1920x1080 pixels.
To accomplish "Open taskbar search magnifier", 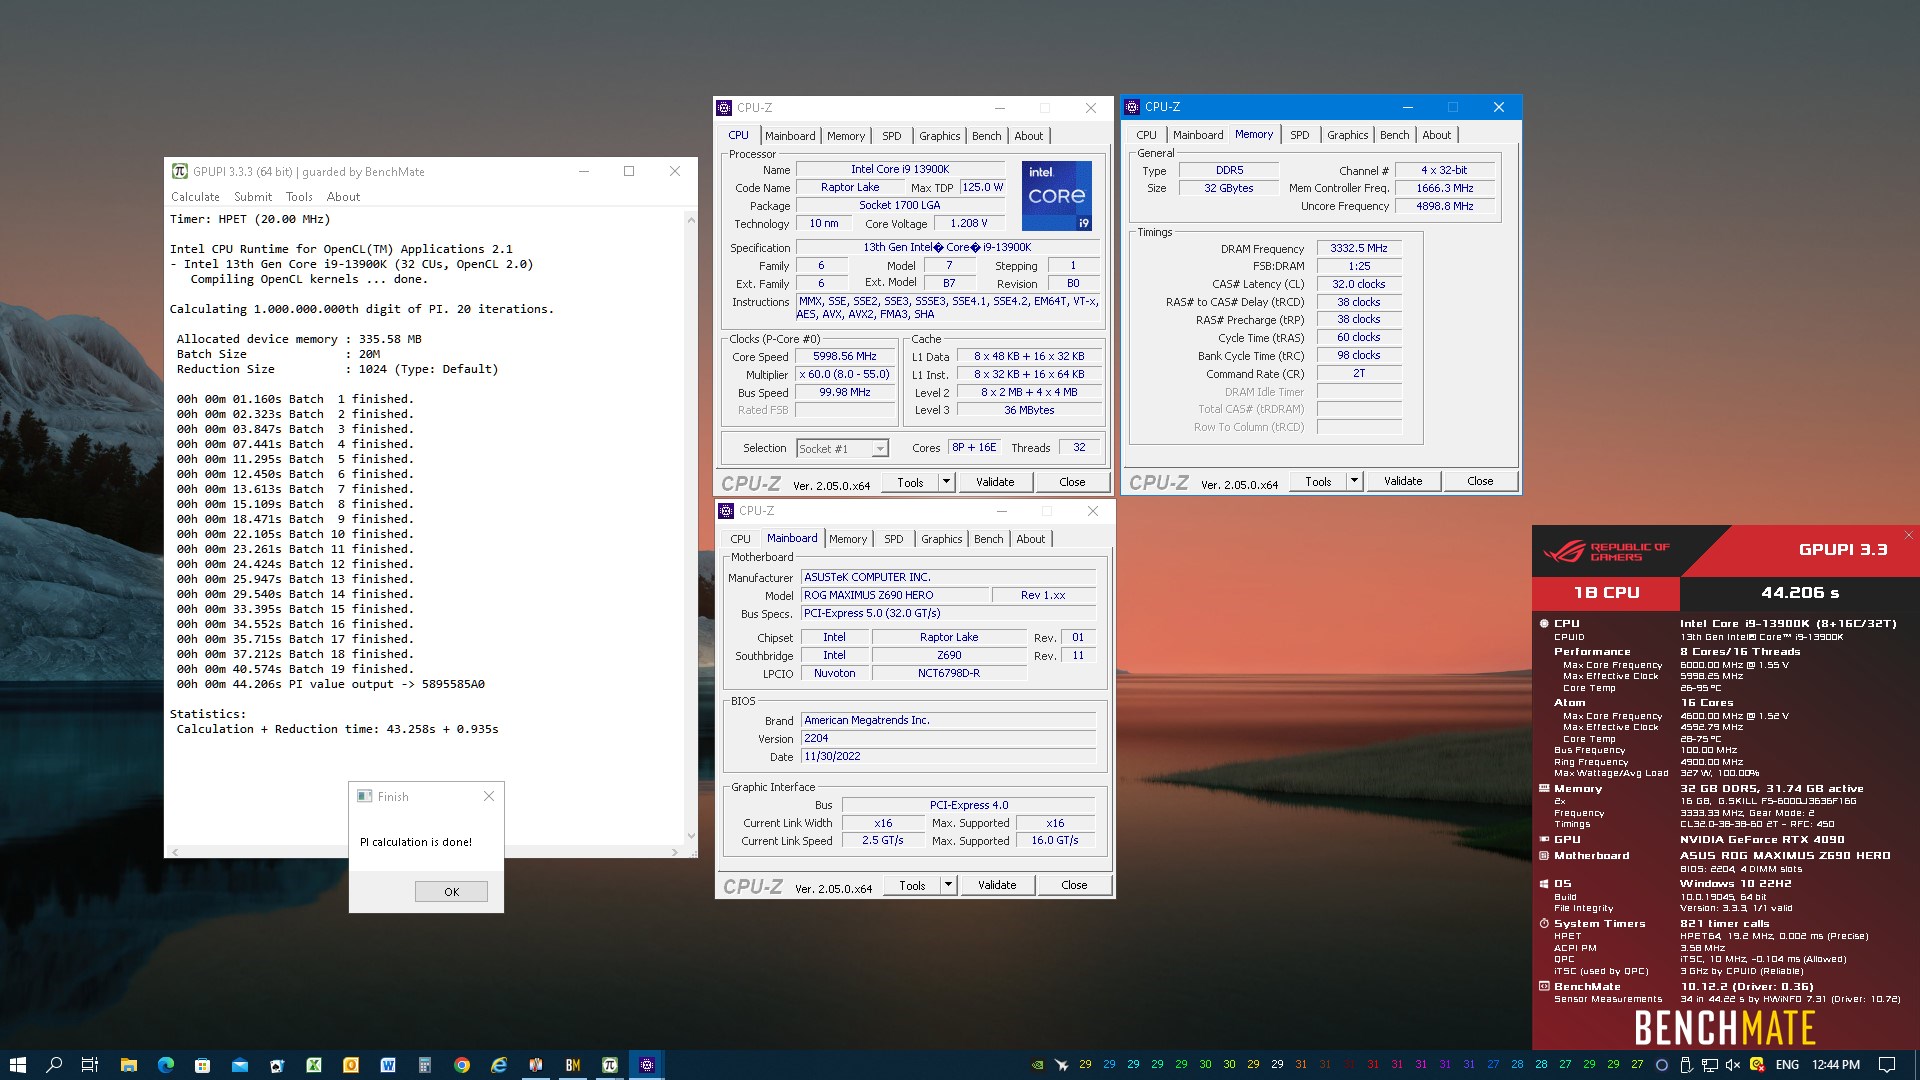I will 54,1065.
